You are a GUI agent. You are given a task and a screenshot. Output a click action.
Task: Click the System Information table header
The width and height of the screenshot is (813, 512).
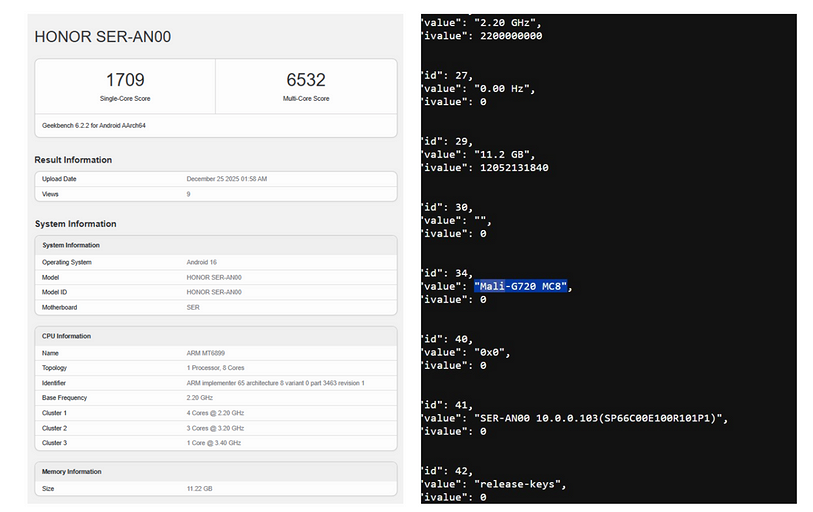[70, 245]
